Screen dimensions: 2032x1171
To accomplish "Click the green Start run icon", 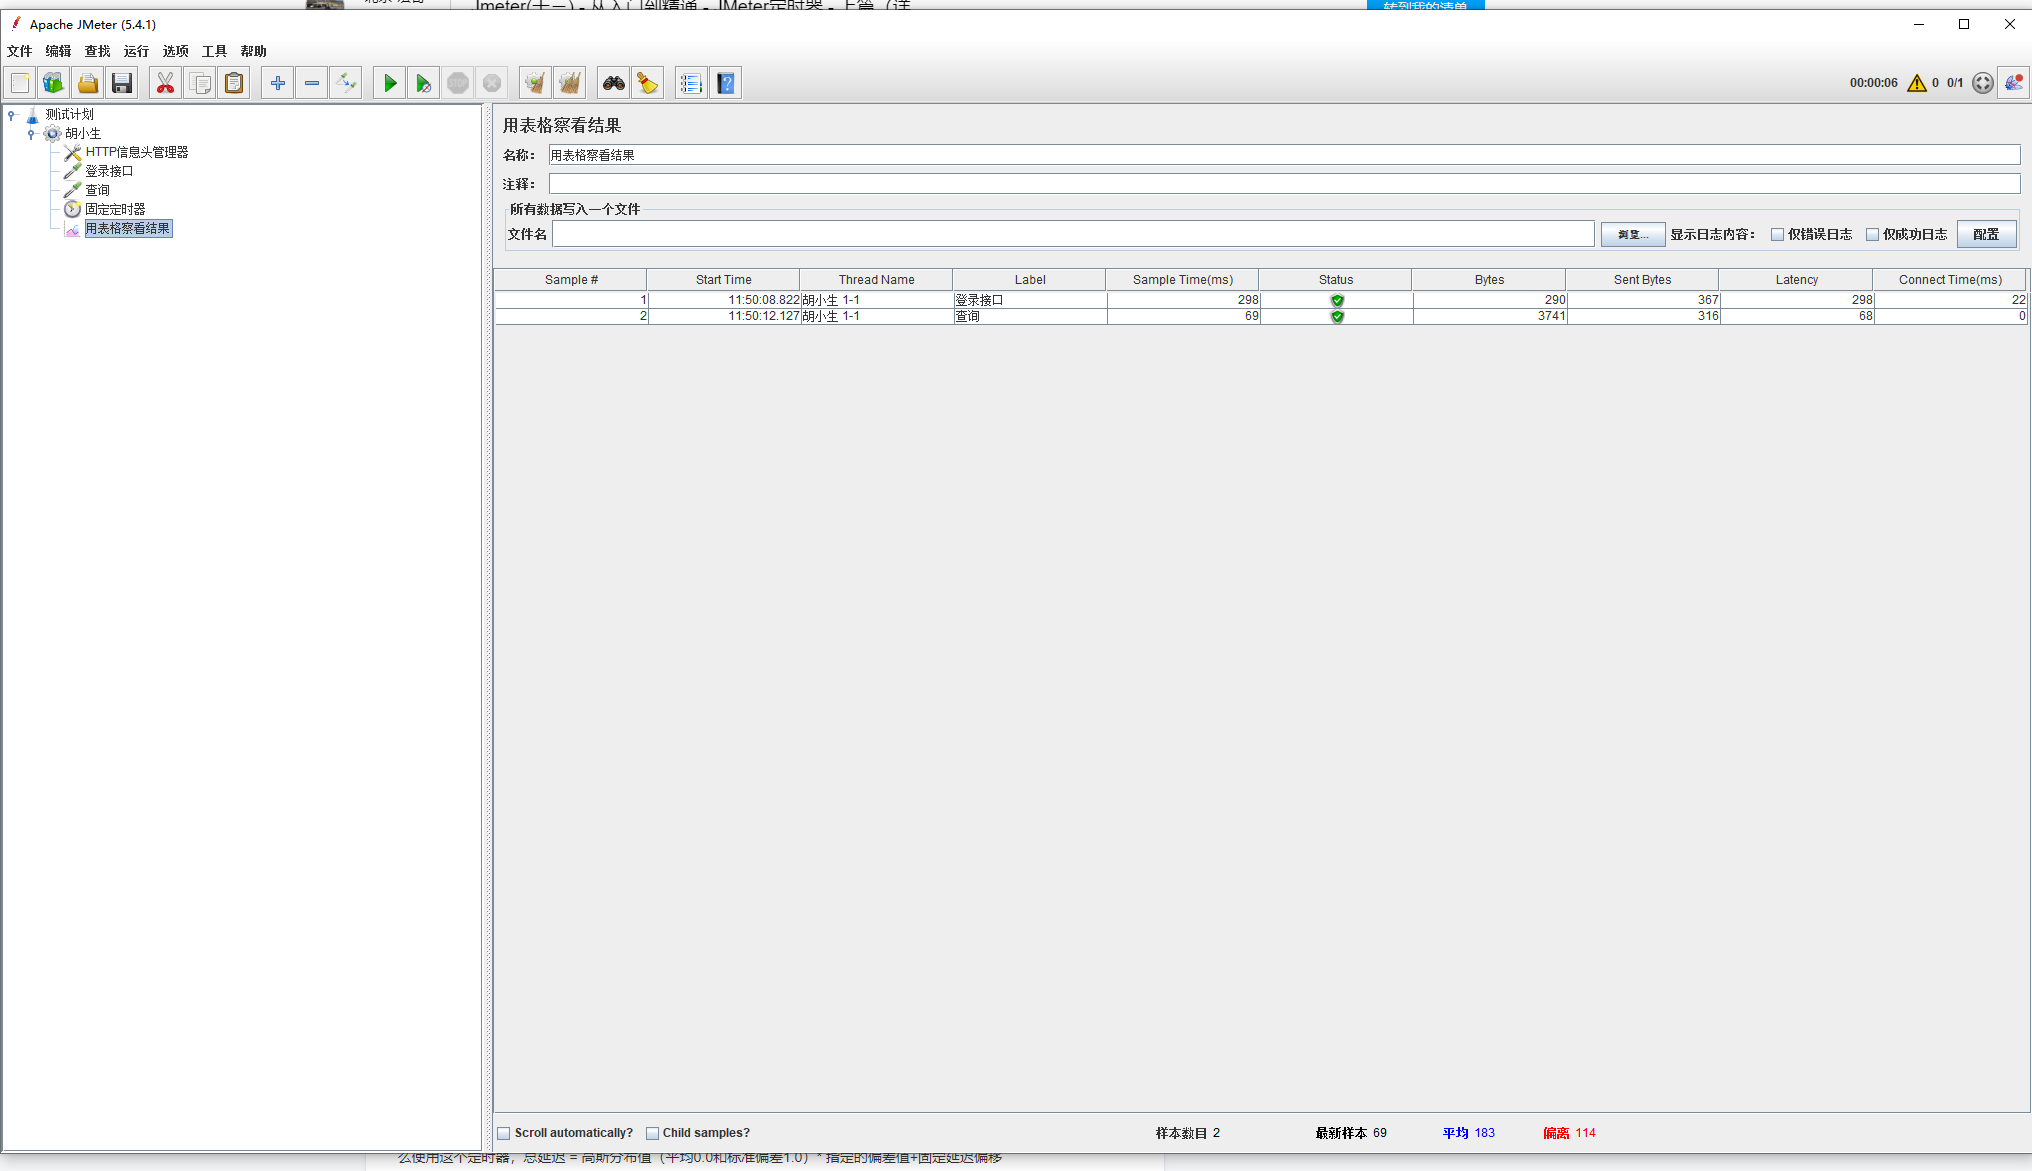I will 390,84.
